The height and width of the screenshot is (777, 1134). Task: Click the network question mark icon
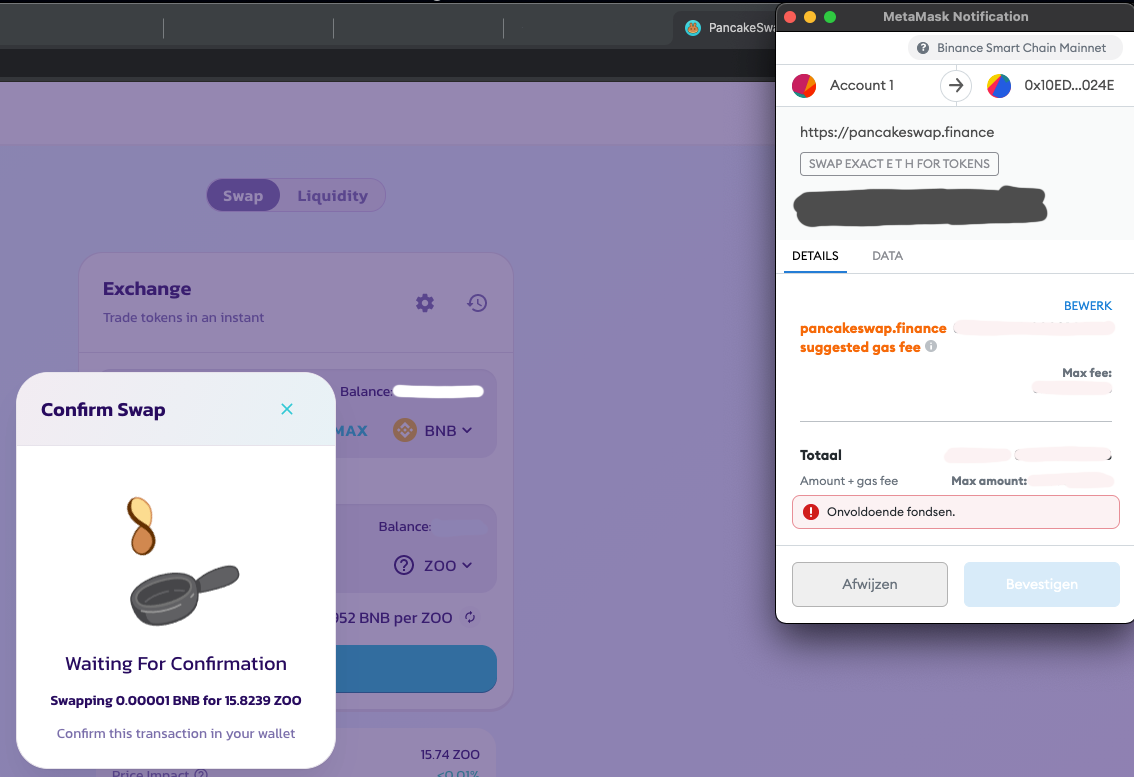click(923, 48)
